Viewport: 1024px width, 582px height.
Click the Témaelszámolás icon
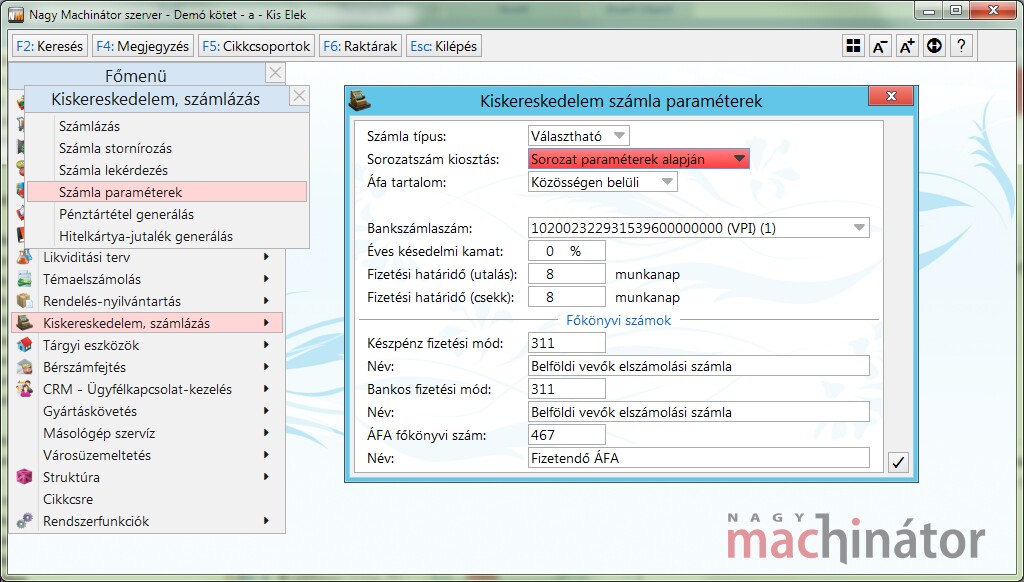[x=24, y=279]
